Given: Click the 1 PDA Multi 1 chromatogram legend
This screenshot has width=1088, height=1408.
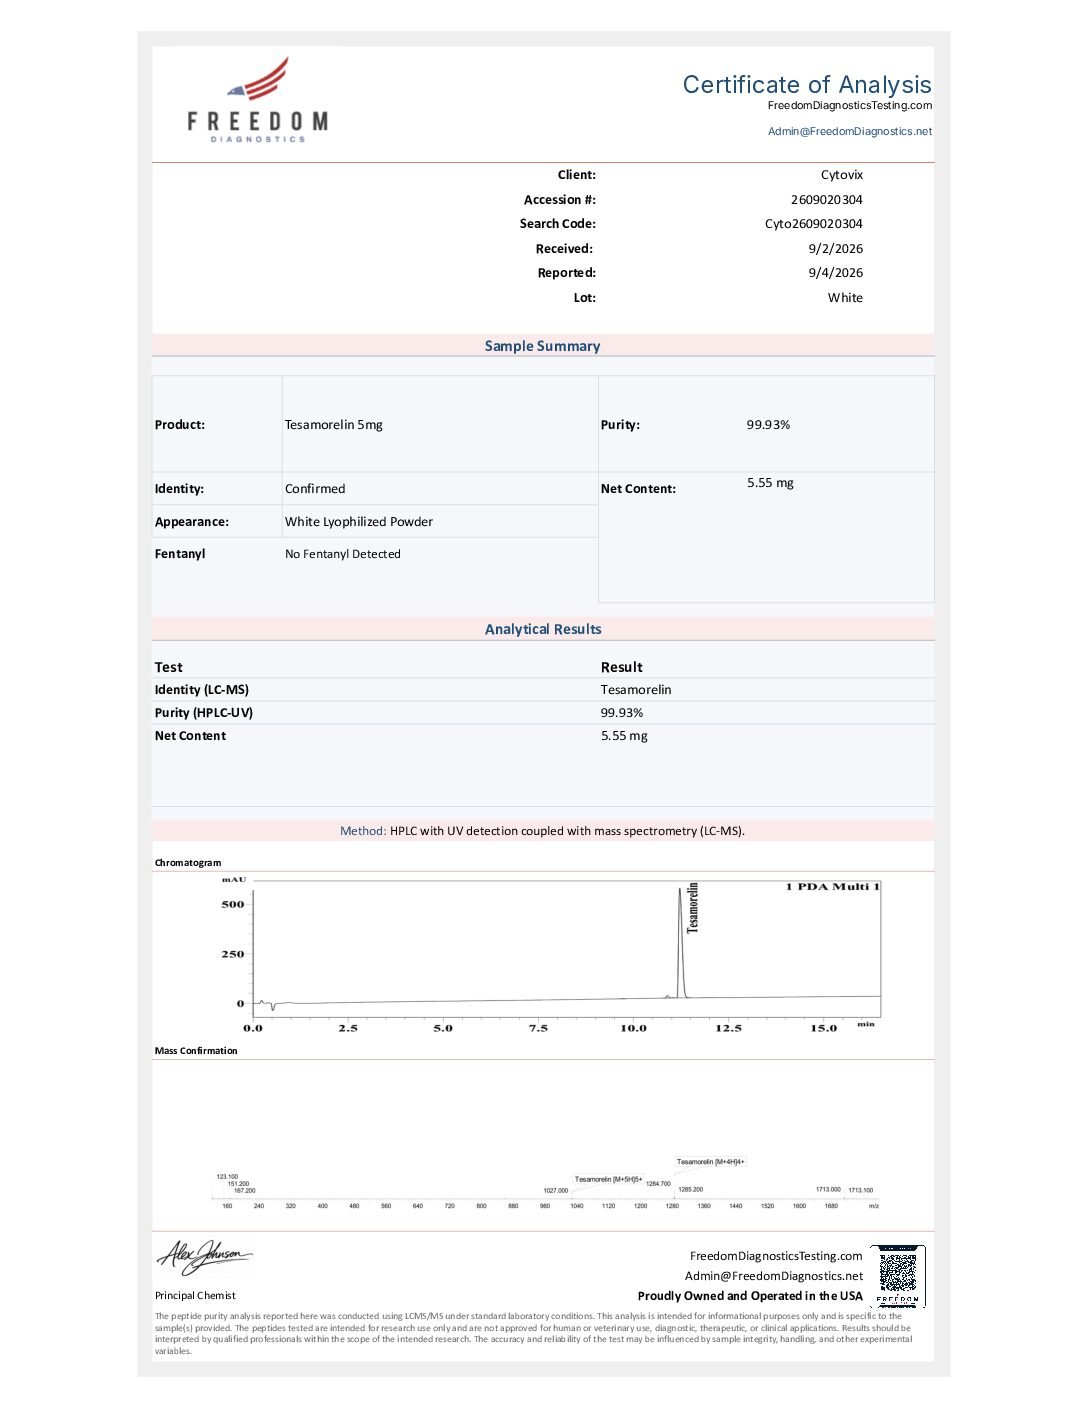Looking at the screenshot, I should [x=832, y=887].
